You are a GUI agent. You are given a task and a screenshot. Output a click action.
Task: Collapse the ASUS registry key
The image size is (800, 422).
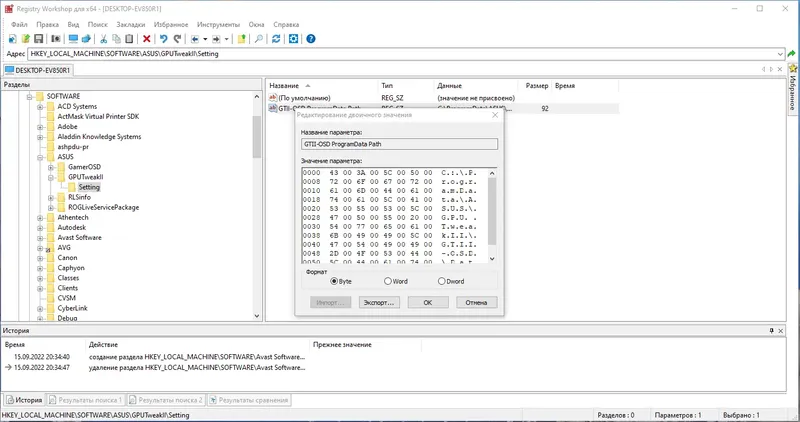point(40,157)
